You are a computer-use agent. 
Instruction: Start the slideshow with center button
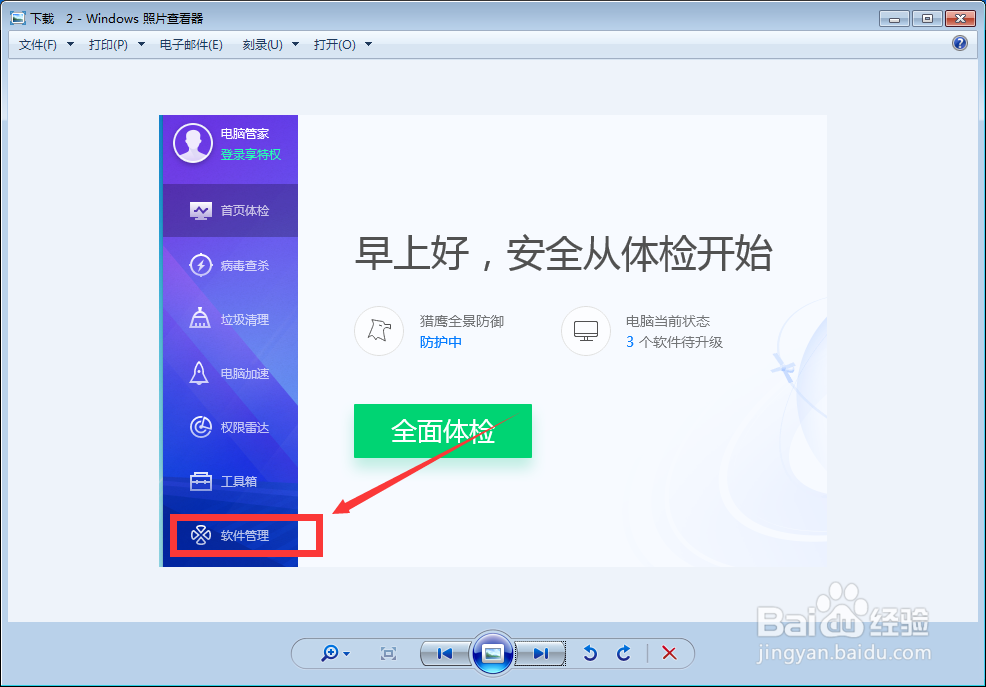point(493,654)
